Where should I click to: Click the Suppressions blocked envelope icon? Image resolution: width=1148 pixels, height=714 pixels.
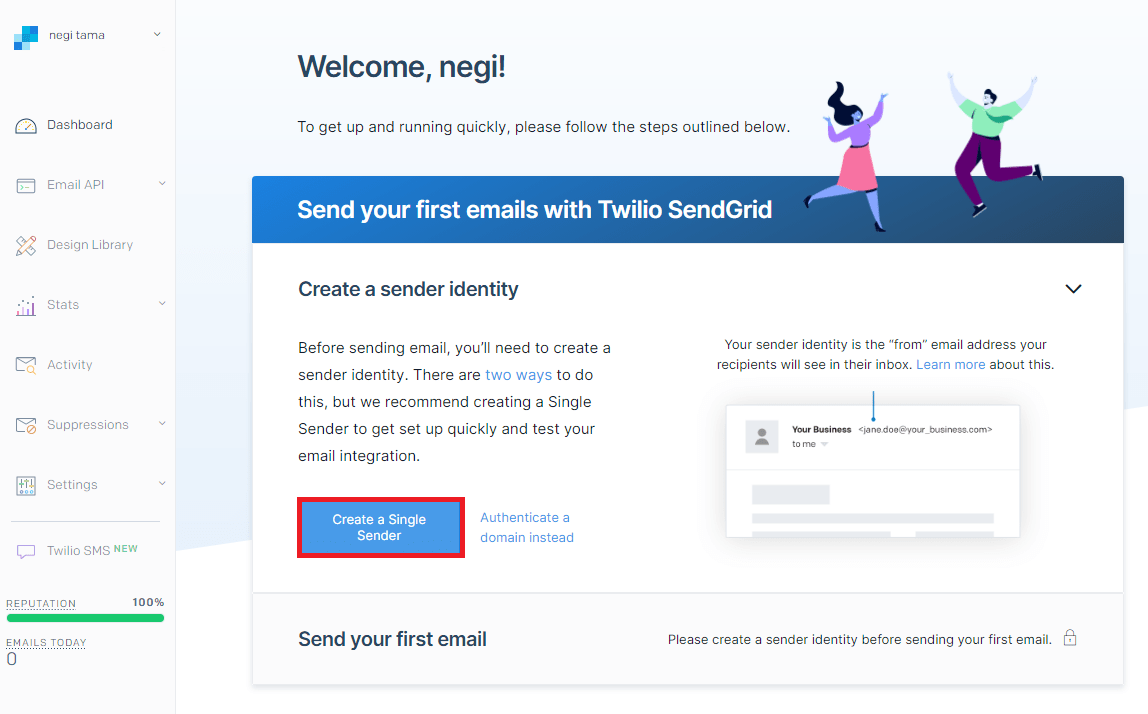(x=26, y=425)
